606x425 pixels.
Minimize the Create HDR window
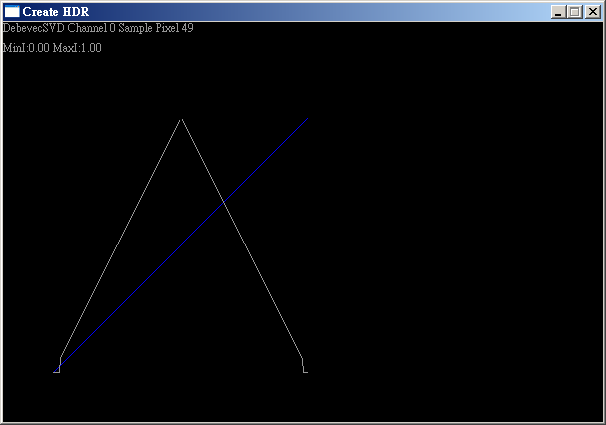point(558,12)
